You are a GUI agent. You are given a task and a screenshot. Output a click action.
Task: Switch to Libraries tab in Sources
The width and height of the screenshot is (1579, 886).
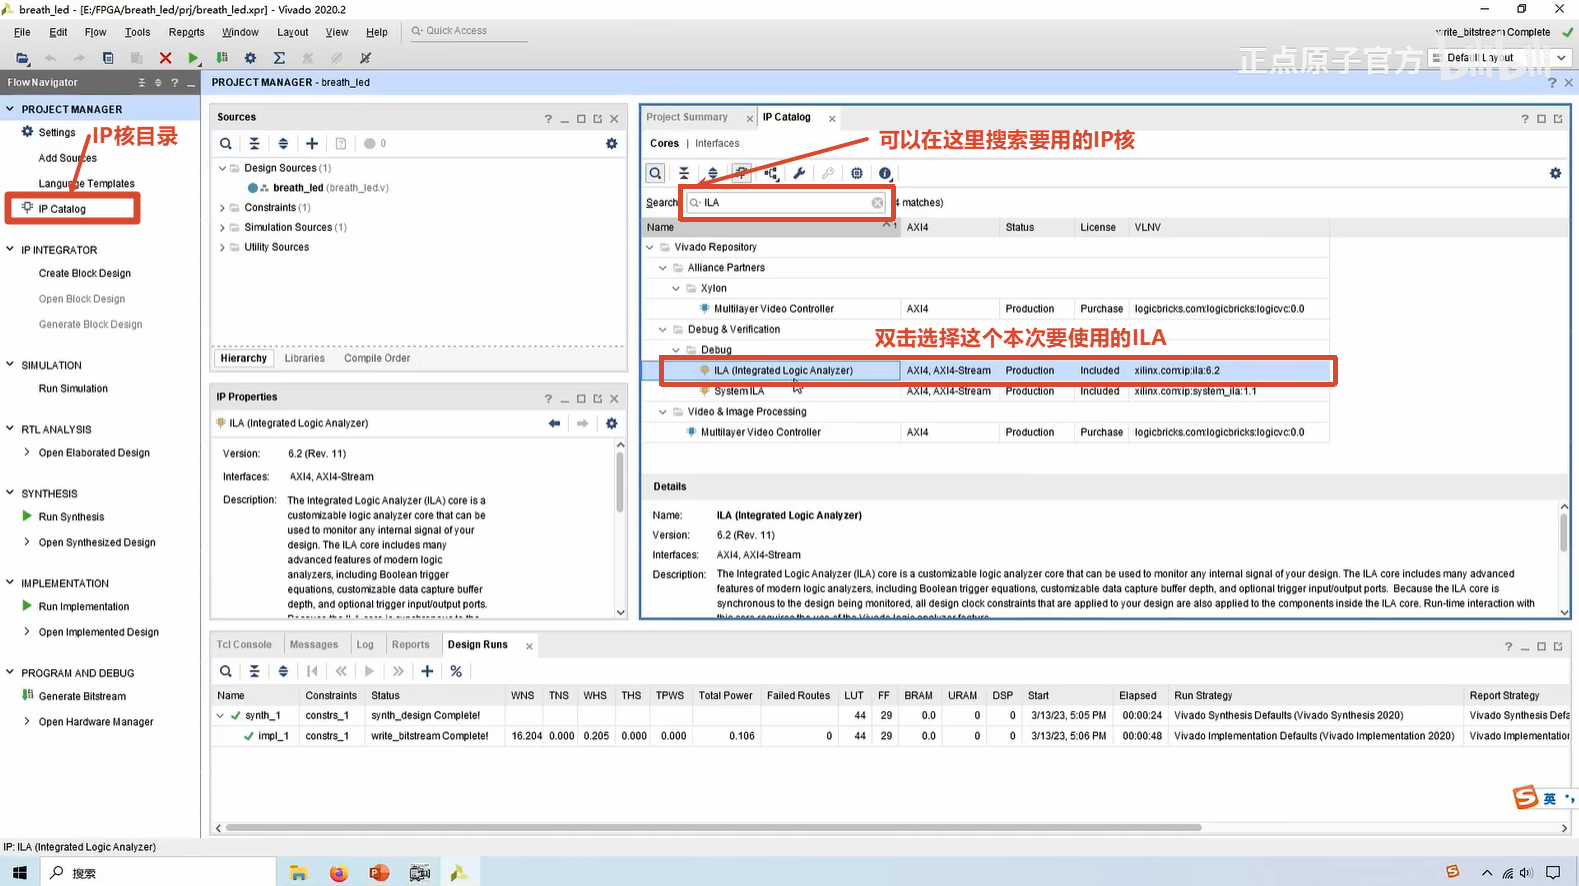(x=304, y=358)
